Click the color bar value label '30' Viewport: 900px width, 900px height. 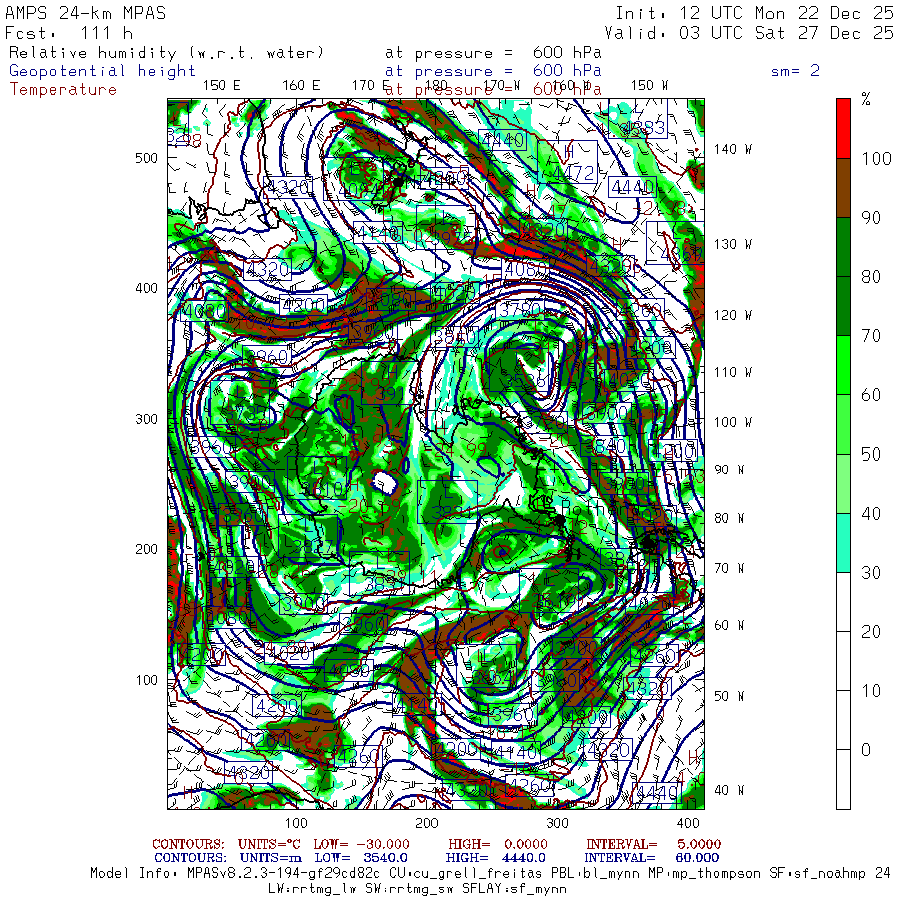coord(871,573)
